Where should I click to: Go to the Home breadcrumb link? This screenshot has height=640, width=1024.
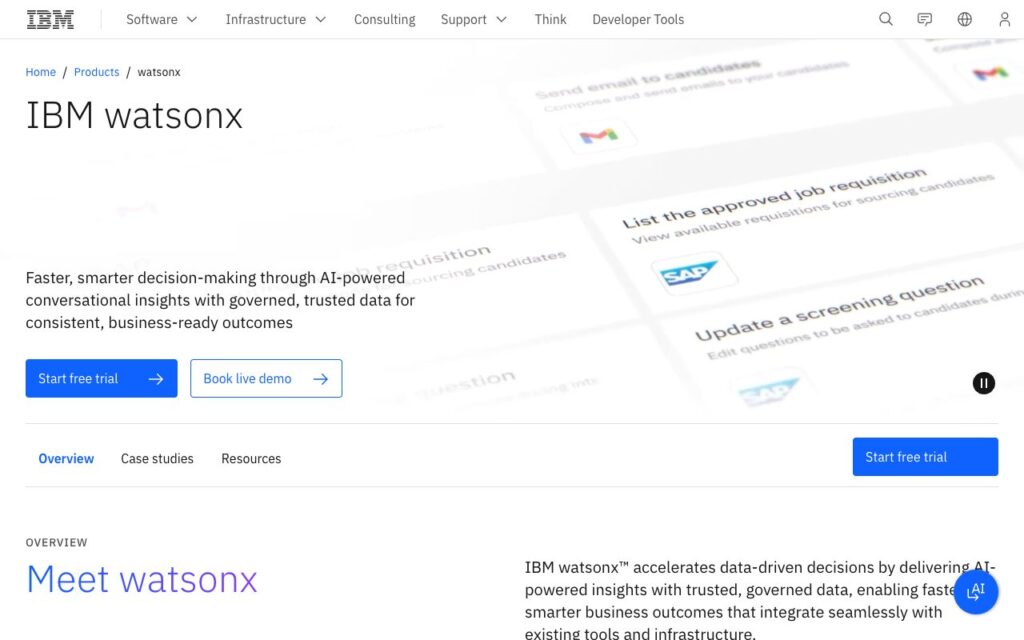point(40,72)
